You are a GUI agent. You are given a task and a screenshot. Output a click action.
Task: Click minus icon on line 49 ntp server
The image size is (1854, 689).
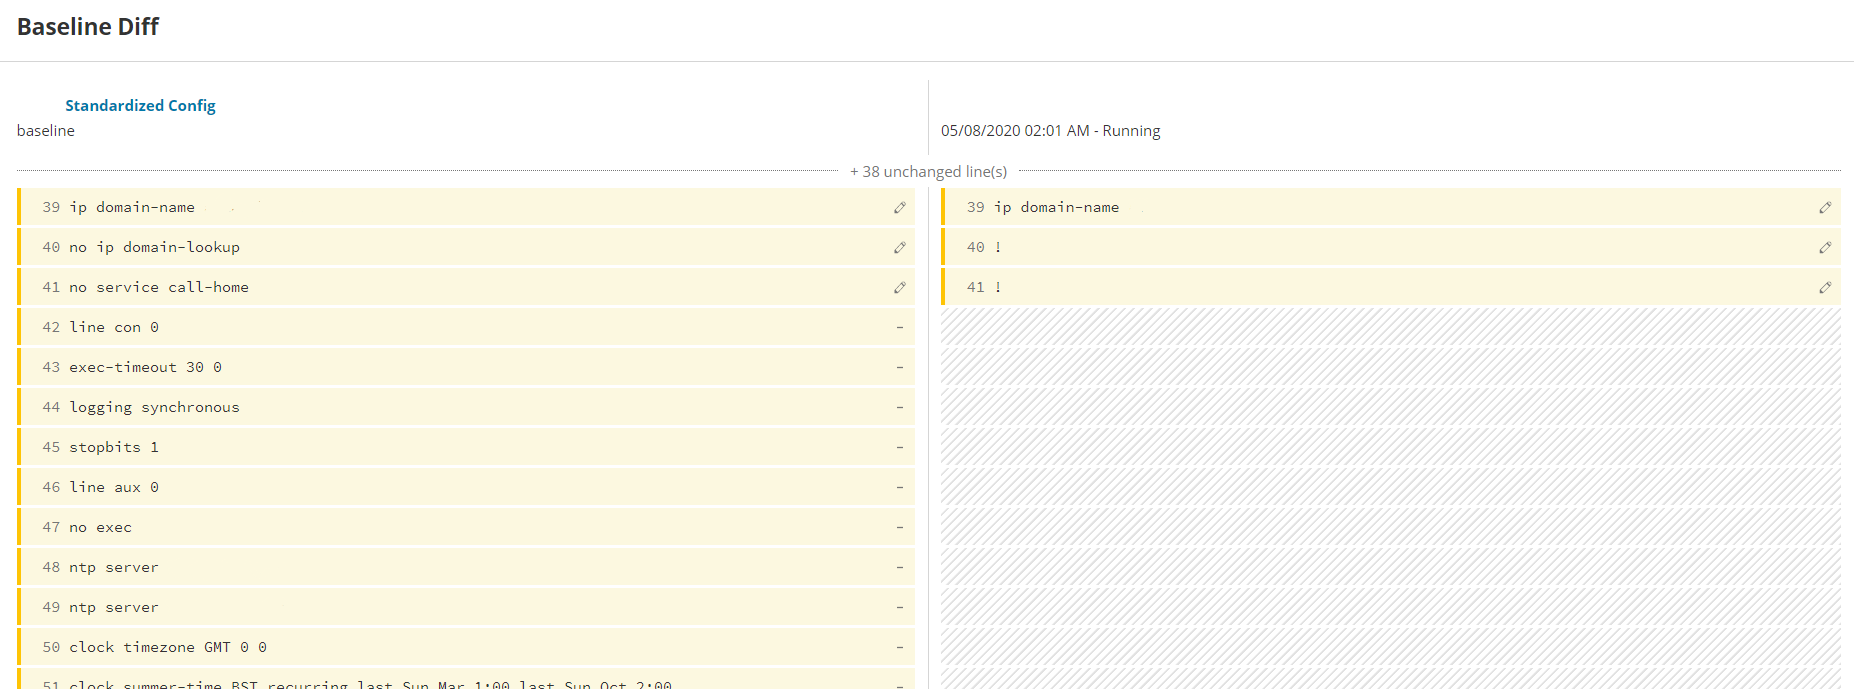(900, 607)
